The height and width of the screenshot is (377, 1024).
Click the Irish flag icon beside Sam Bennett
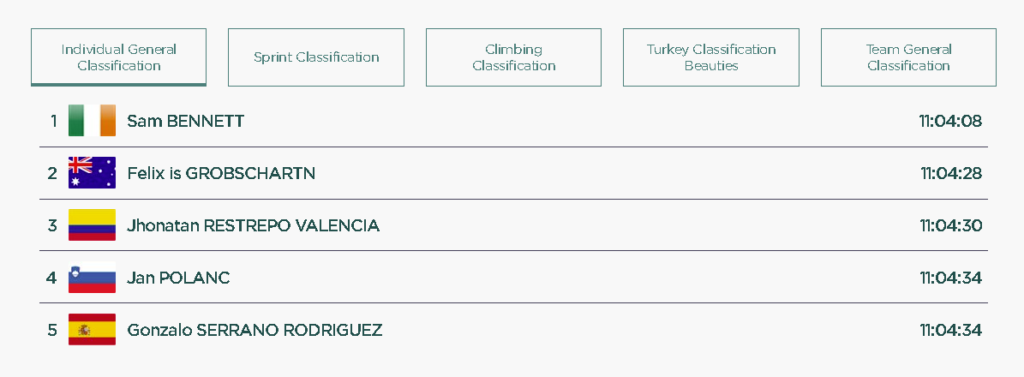[92, 121]
